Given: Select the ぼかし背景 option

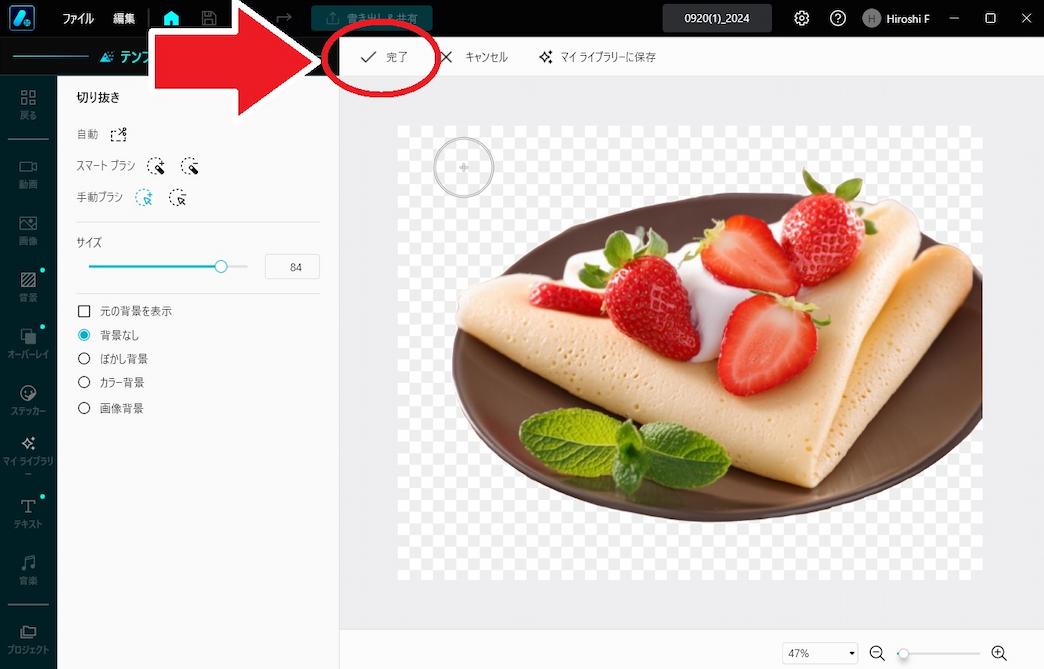Looking at the screenshot, I should pyautogui.click(x=84, y=357).
